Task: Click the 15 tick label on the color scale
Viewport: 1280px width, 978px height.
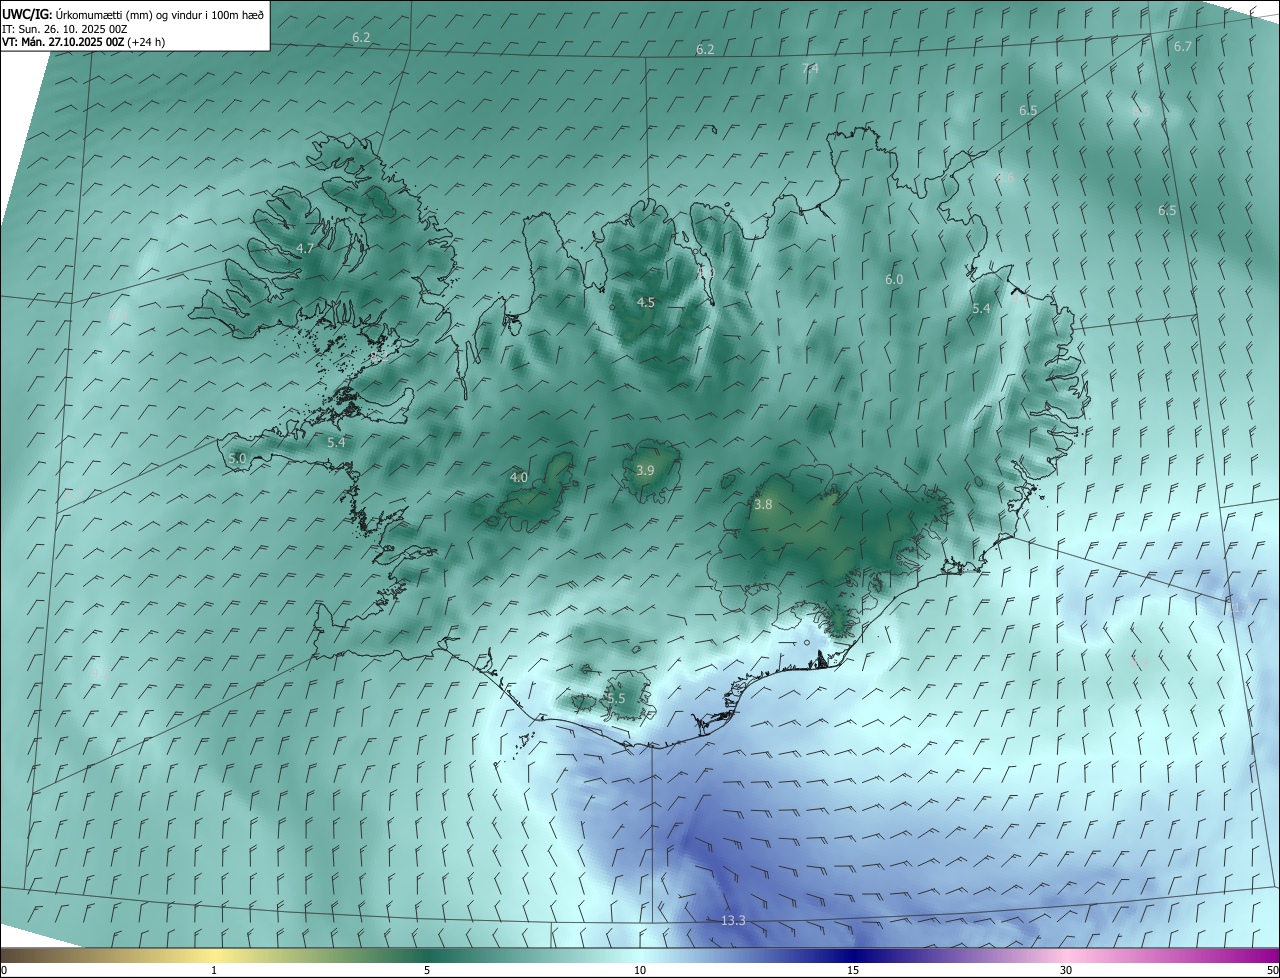Action: [853, 970]
